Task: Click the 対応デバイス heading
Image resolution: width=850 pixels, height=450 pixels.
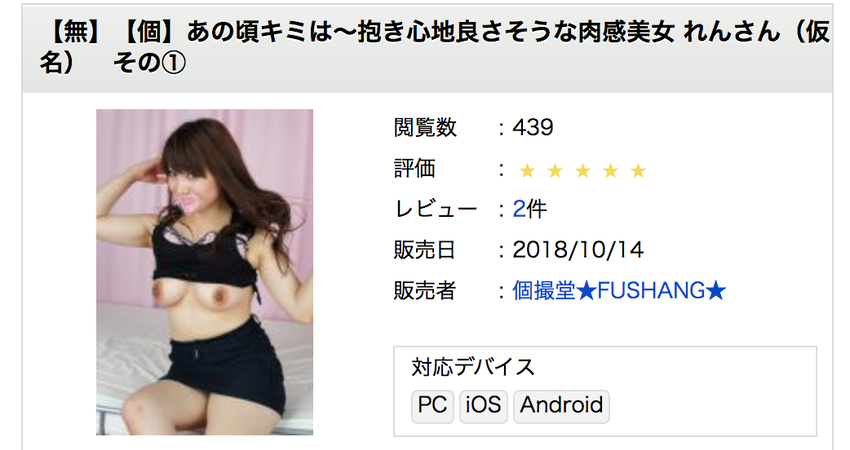Action: pos(473,368)
